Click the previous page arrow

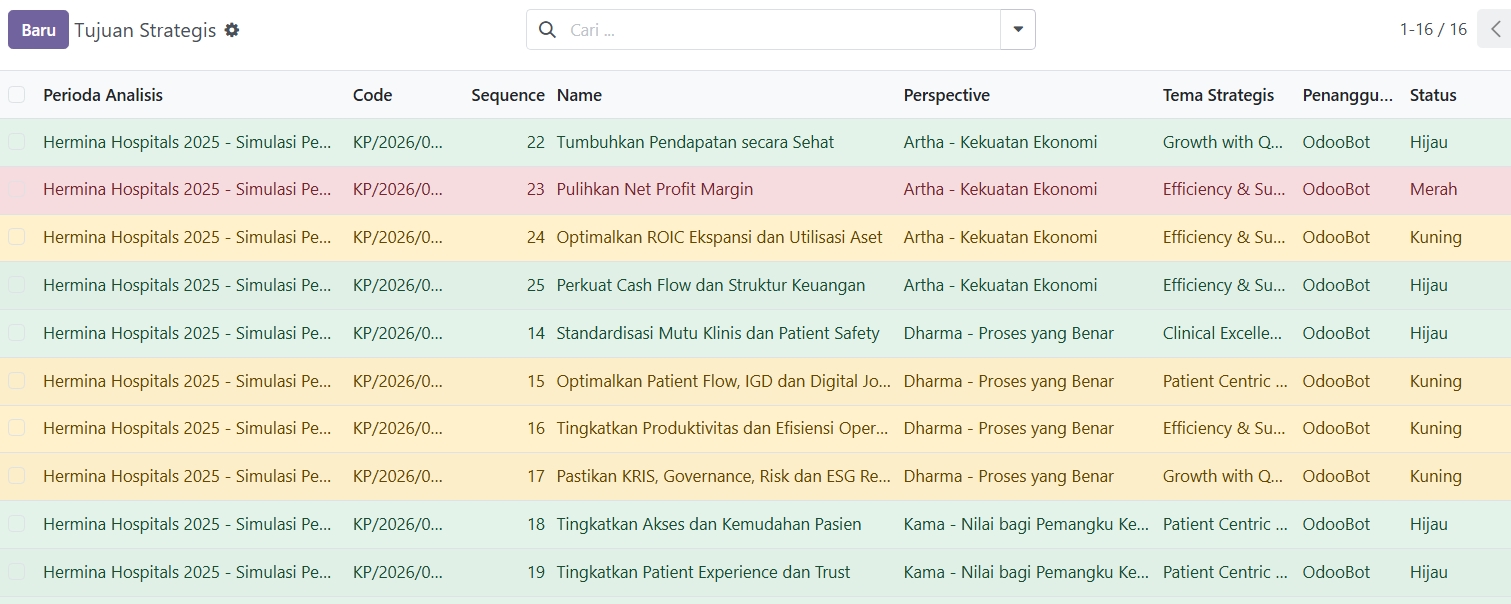[x=1495, y=30]
